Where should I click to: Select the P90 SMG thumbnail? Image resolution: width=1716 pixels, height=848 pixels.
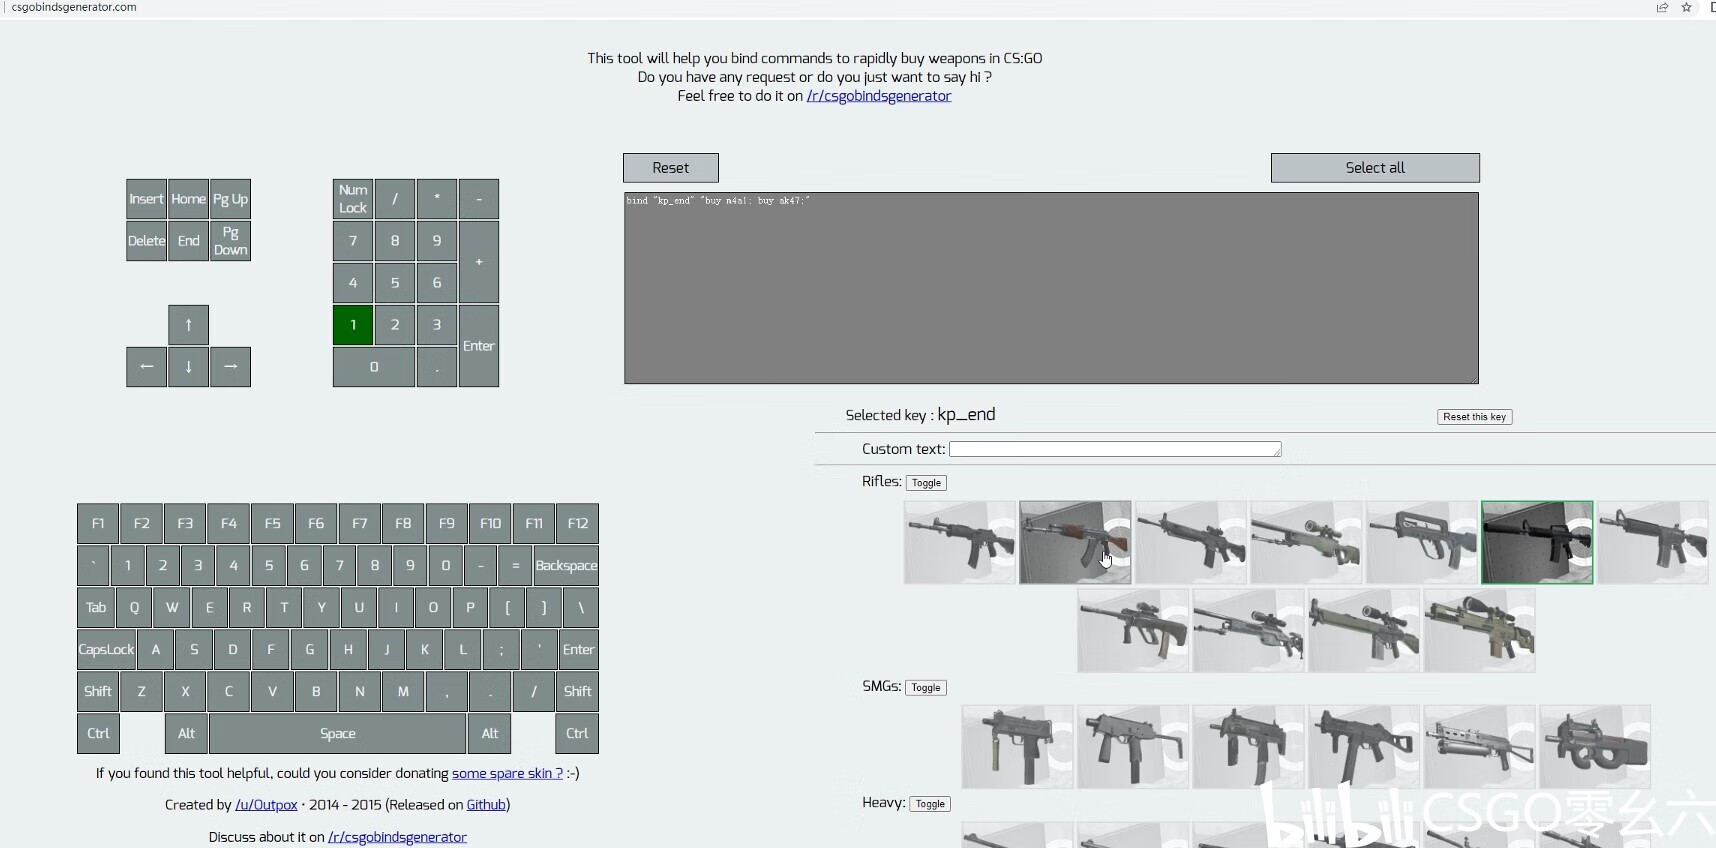[x=1595, y=747]
